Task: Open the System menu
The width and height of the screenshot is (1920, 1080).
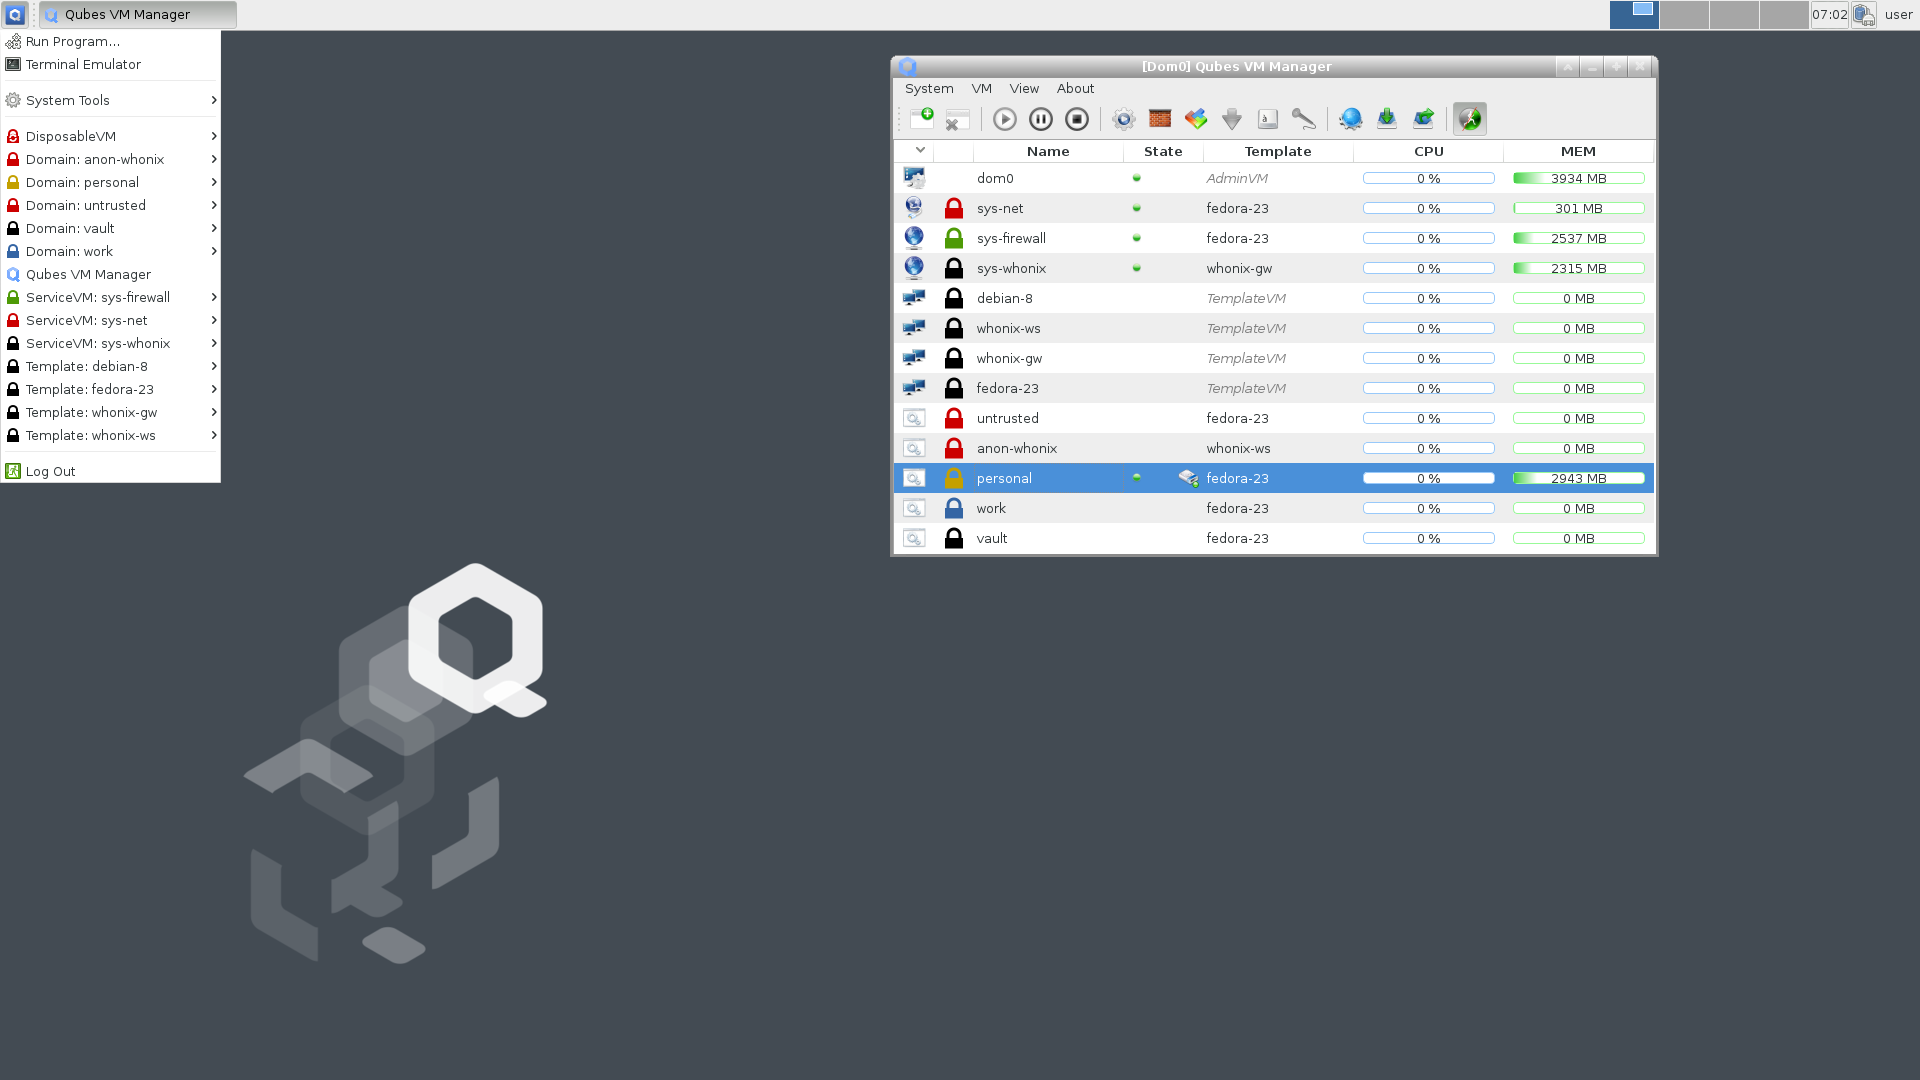Action: 929,89
